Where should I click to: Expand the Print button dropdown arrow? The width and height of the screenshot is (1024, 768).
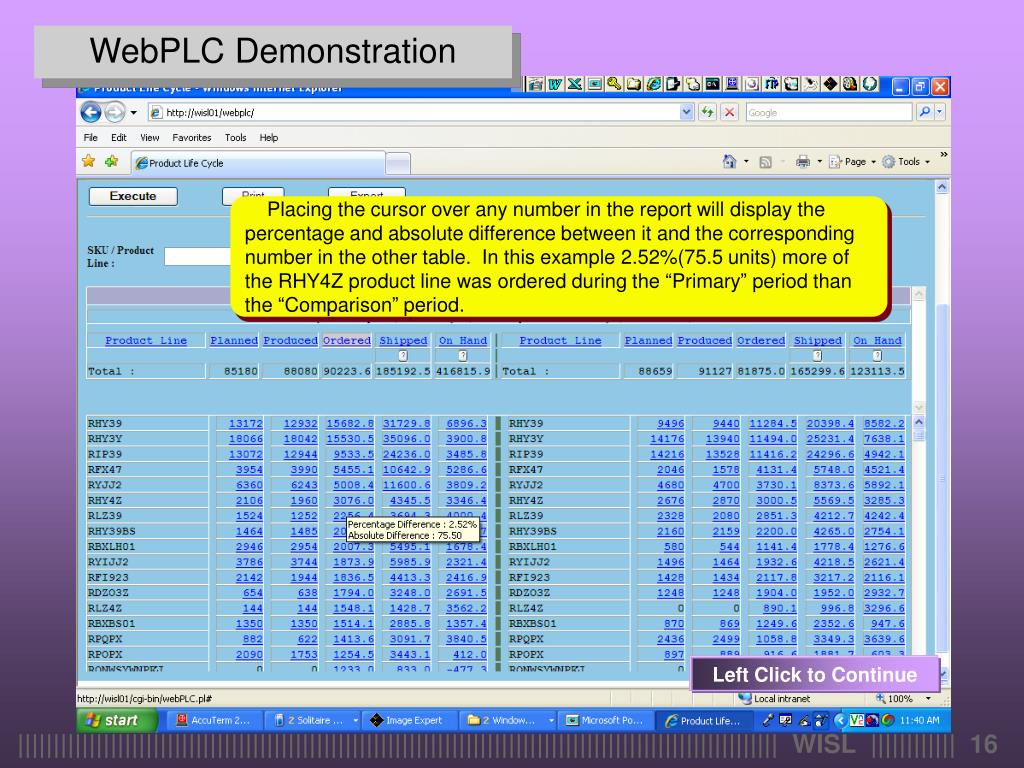(x=820, y=161)
